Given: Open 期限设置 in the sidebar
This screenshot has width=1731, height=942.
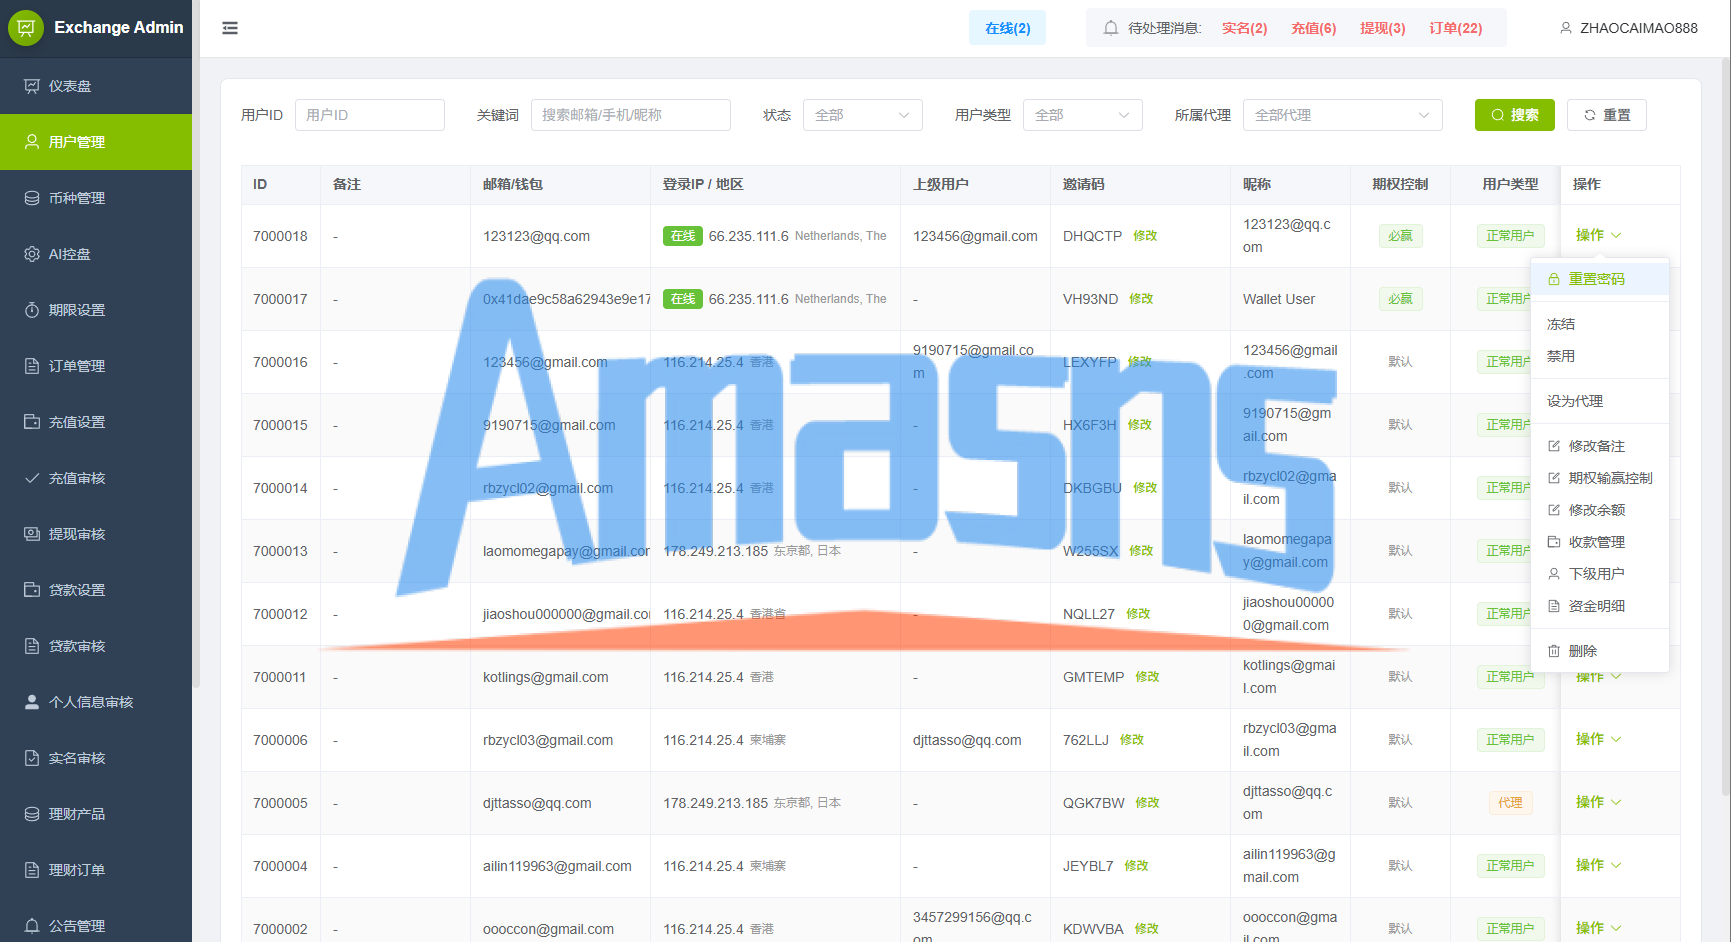Looking at the screenshot, I should (x=96, y=310).
